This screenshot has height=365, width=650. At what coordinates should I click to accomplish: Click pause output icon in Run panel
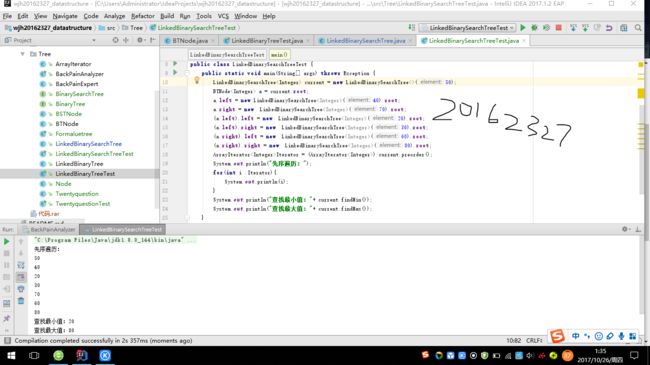(x=7, y=265)
